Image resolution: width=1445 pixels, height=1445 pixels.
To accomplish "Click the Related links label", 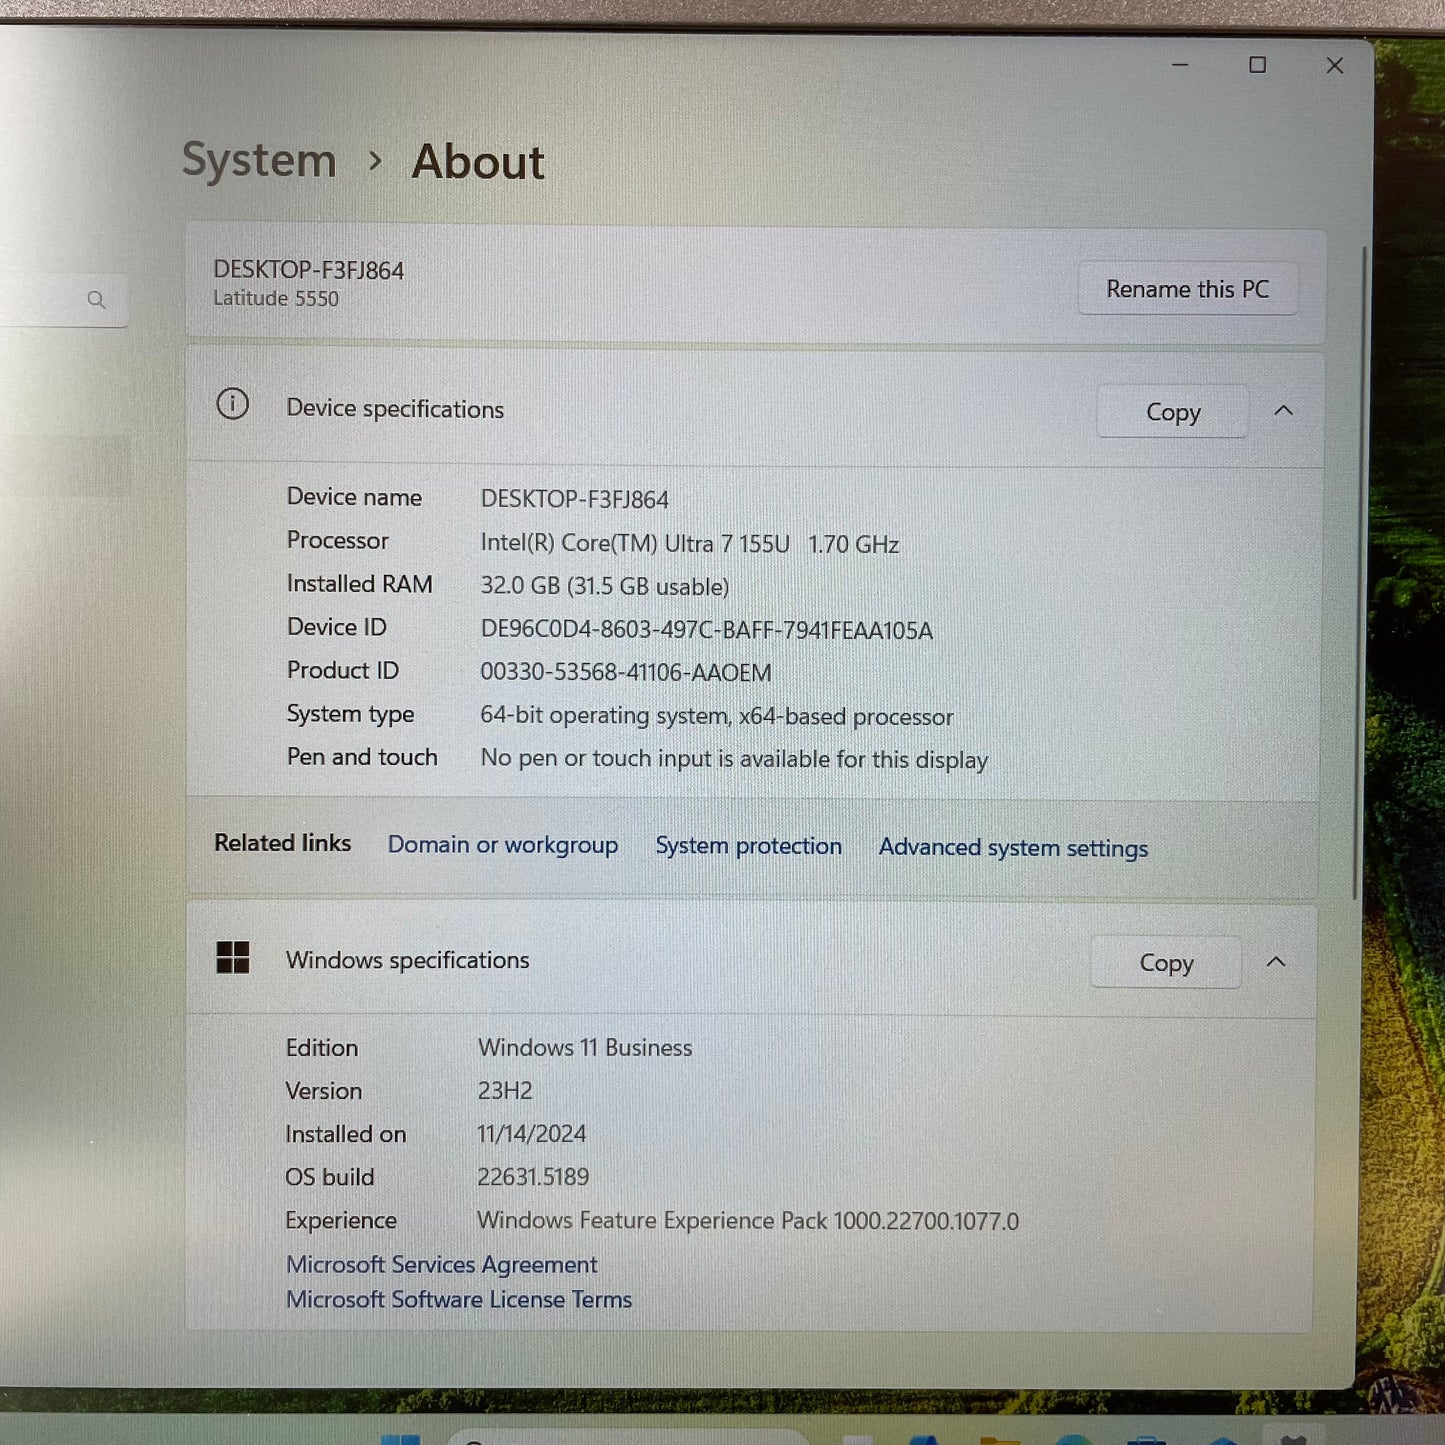I will coord(282,843).
